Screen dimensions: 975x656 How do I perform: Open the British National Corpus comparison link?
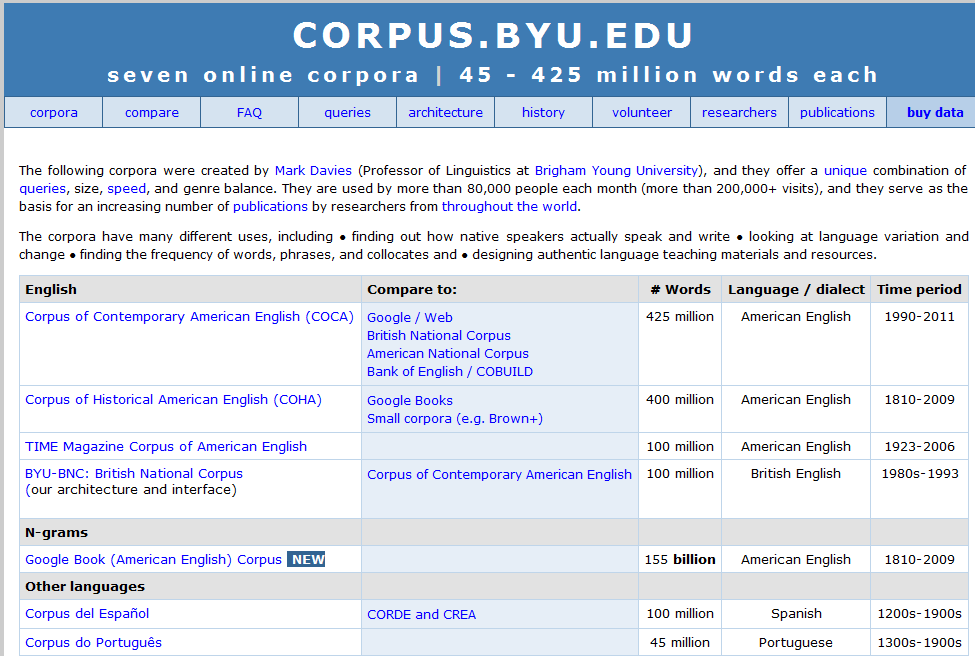coord(439,335)
